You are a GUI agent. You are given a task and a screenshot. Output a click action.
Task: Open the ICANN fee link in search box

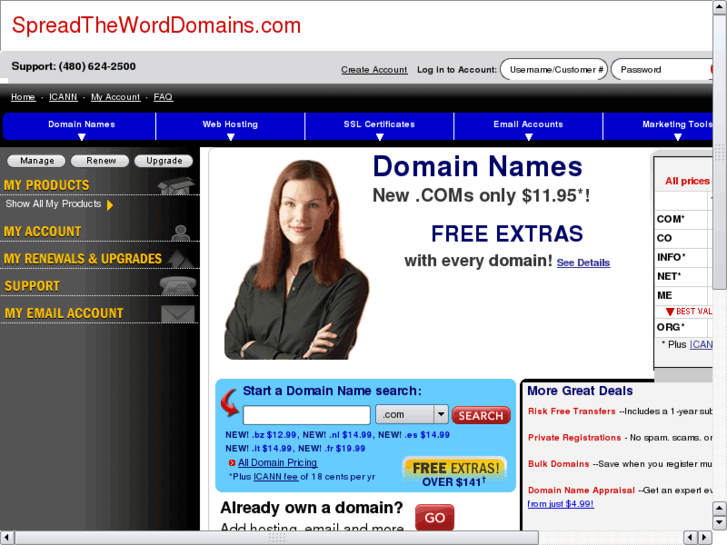[275, 477]
